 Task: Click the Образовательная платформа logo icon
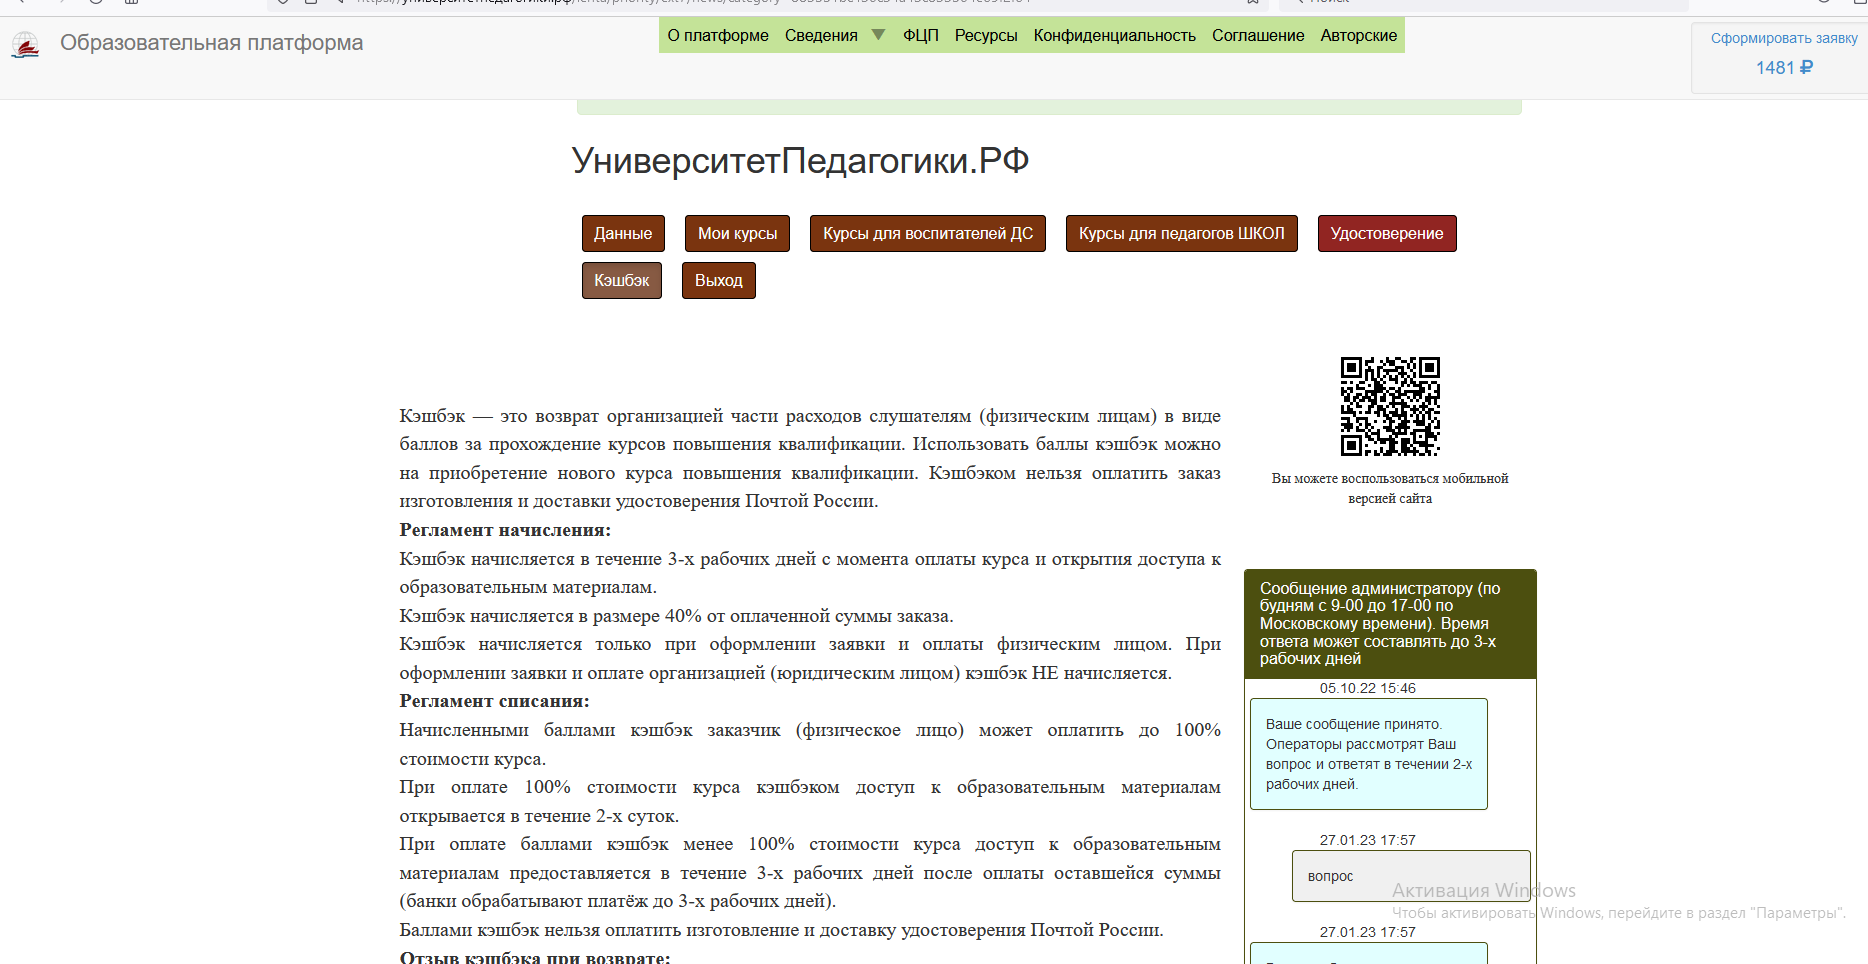coord(25,44)
